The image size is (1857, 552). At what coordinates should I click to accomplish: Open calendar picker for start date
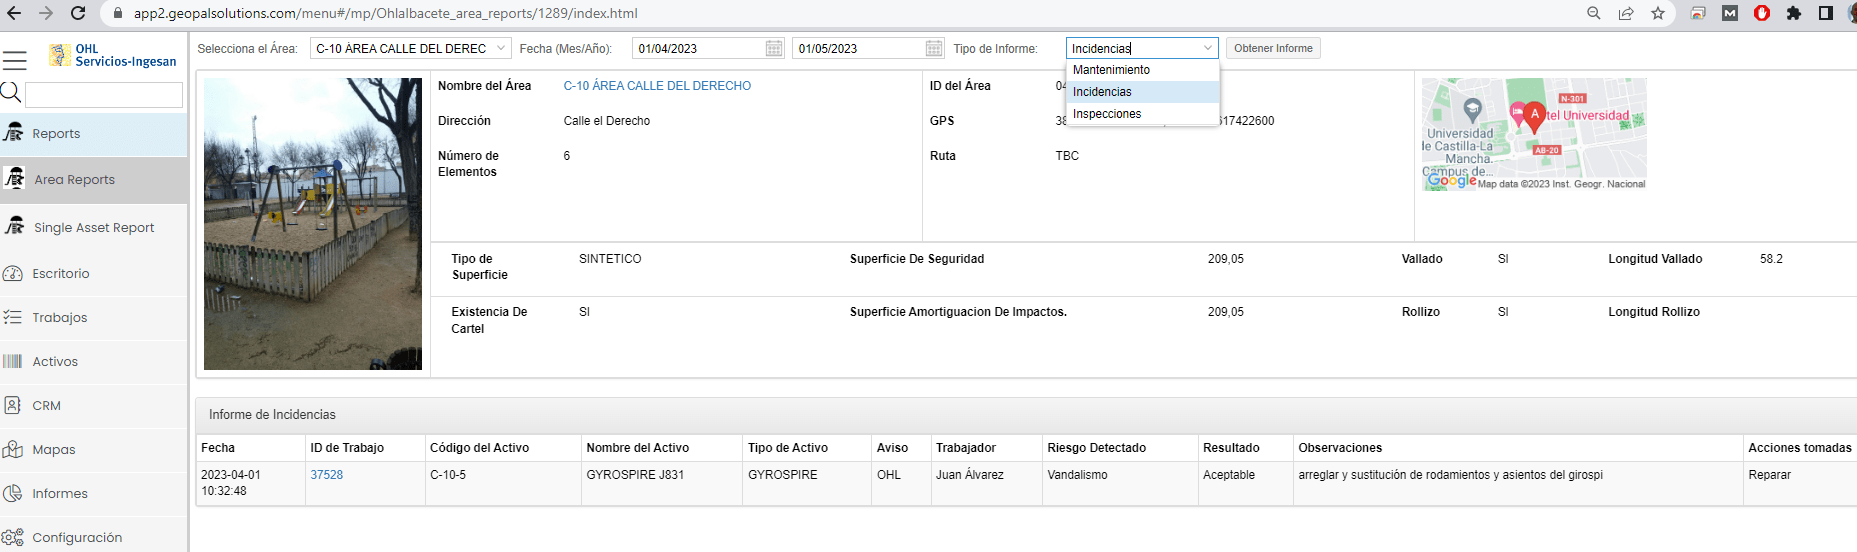tap(774, 48)
